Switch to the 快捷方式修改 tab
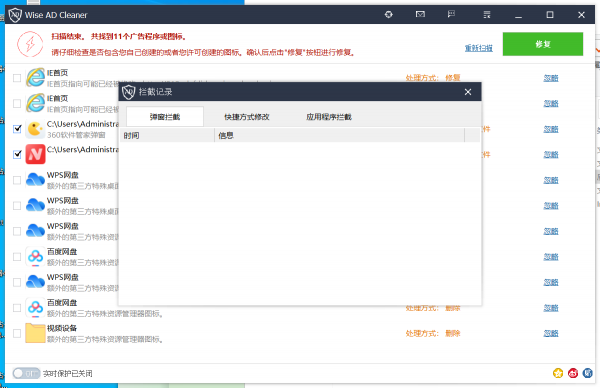Screen dimensions: 600x388 coord(247,117)
